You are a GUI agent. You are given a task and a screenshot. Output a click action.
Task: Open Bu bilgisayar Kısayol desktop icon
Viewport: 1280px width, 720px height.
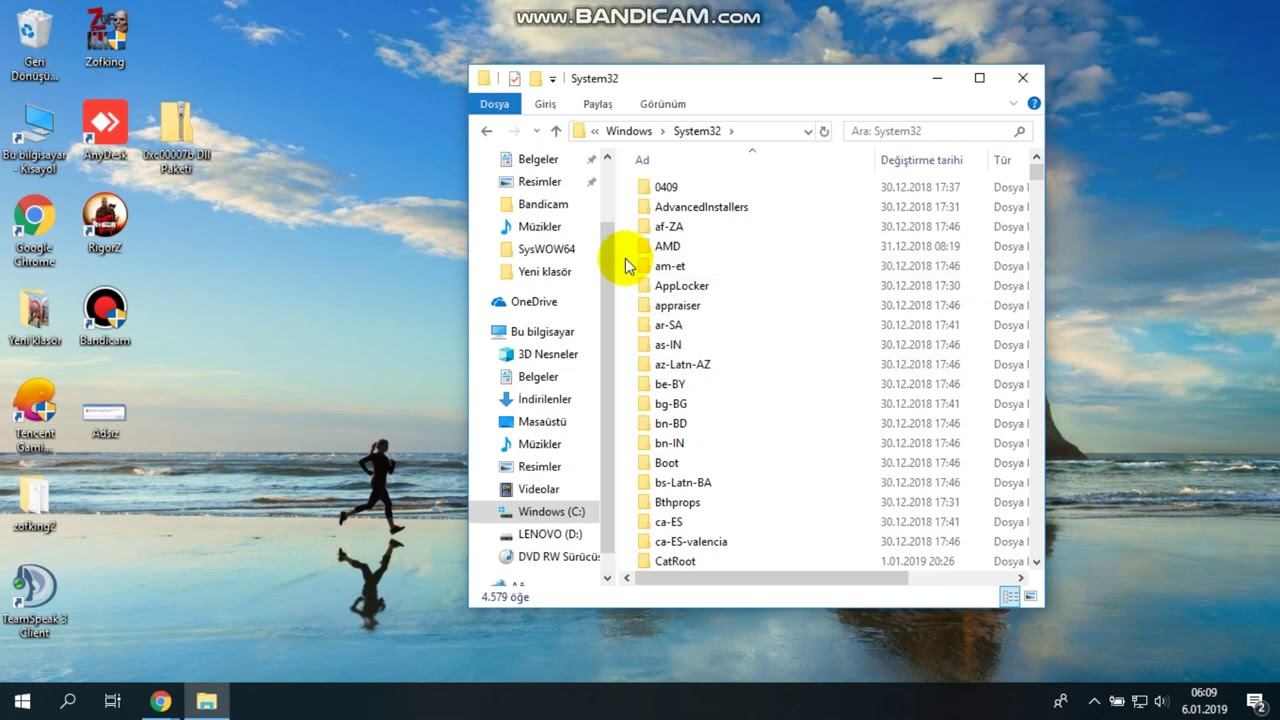(x=35, y=137)
